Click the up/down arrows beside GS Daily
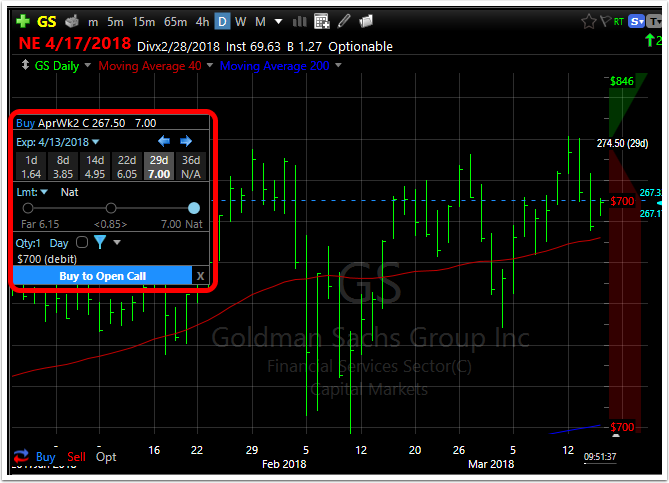The image size is (669, 483). 25,65
